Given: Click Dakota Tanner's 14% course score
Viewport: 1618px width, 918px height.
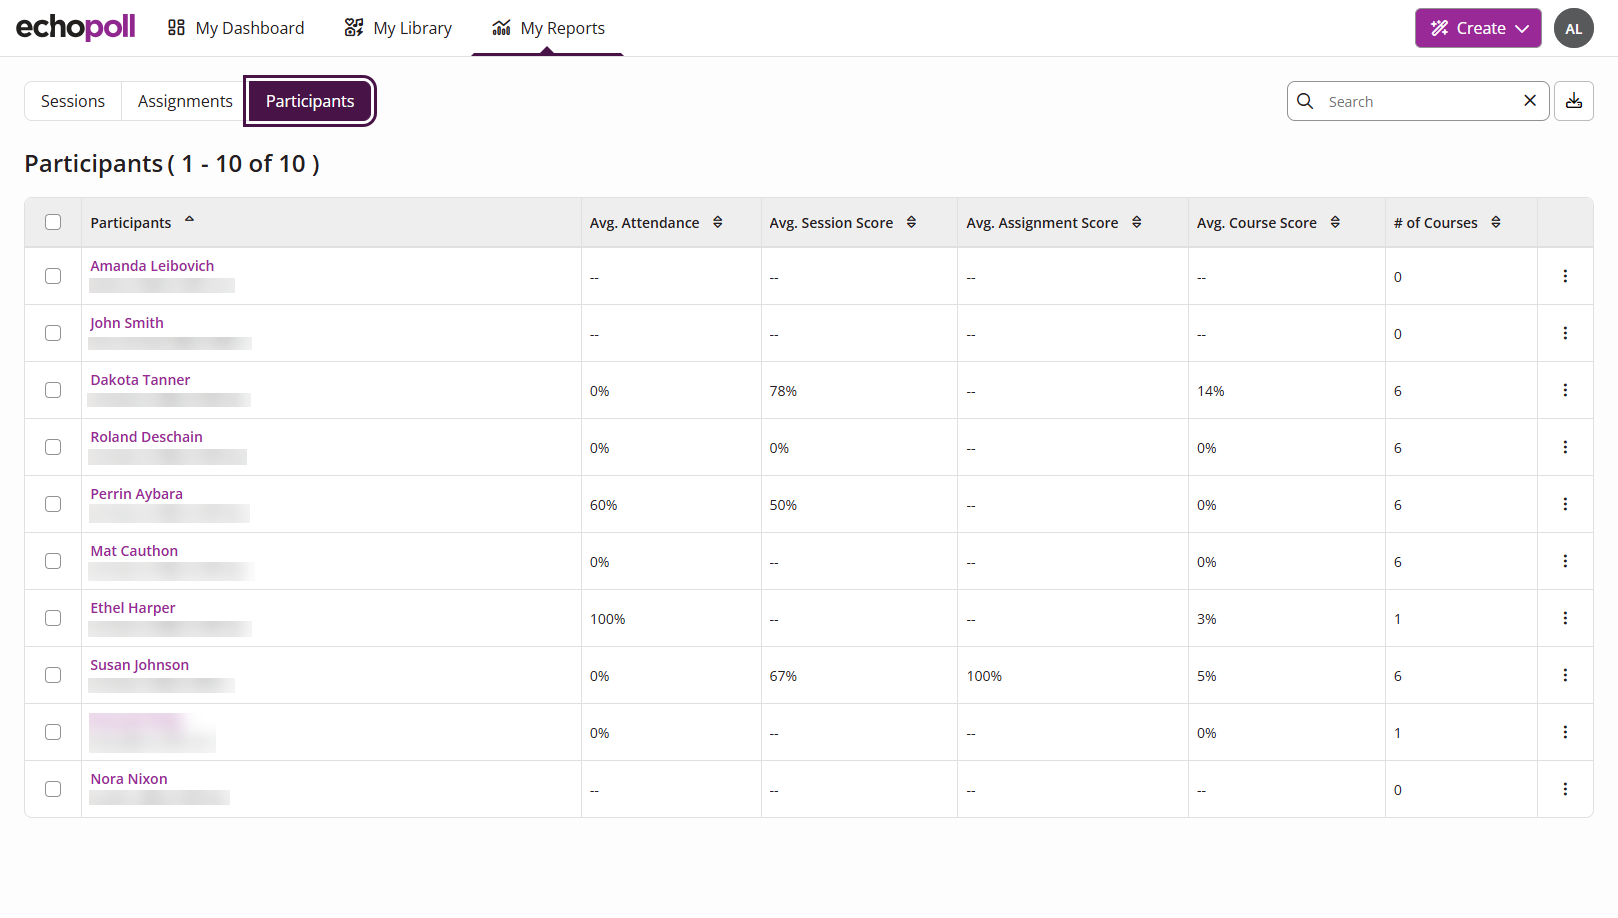Looking at the screenshot, I should coord(1210,391).
